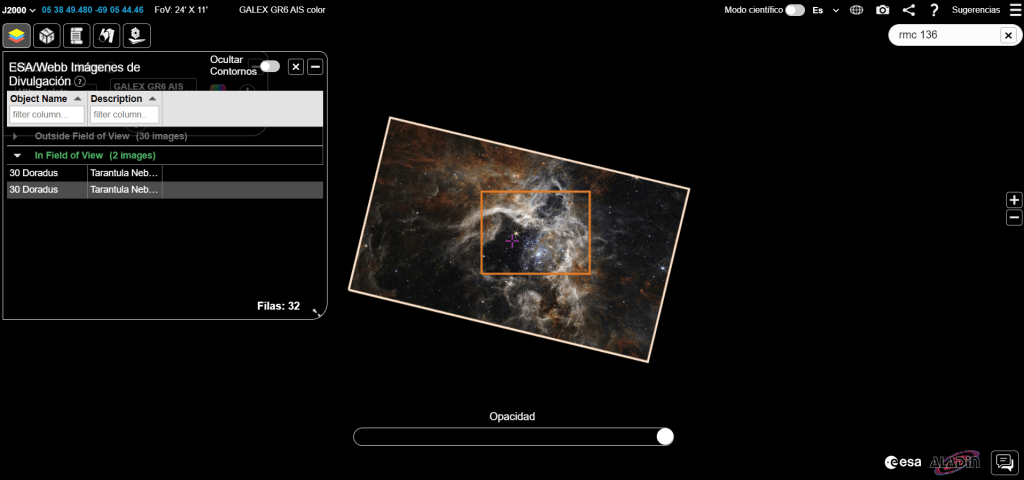This screenshot has height=480, width=1024.
Task: Open the outreach images panel icon
Action: [136, 36]
